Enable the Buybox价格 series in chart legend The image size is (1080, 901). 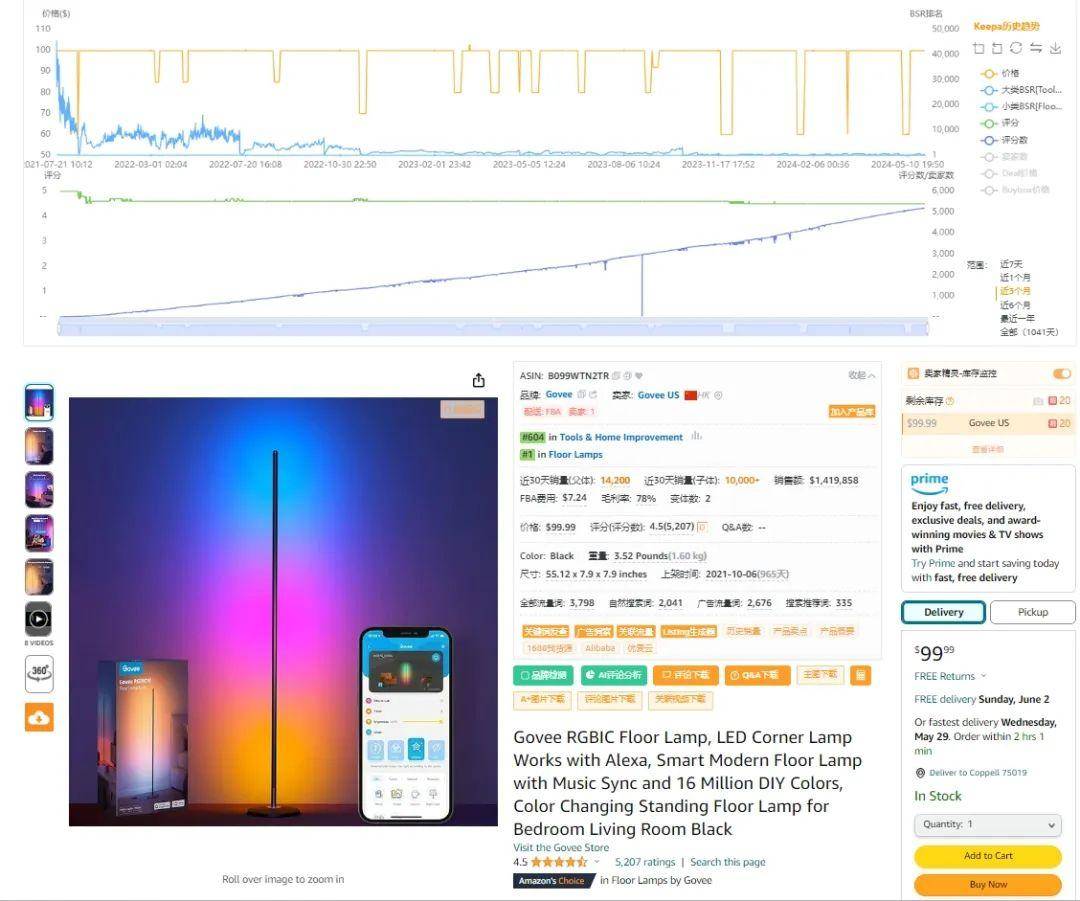pos(1015,190)
